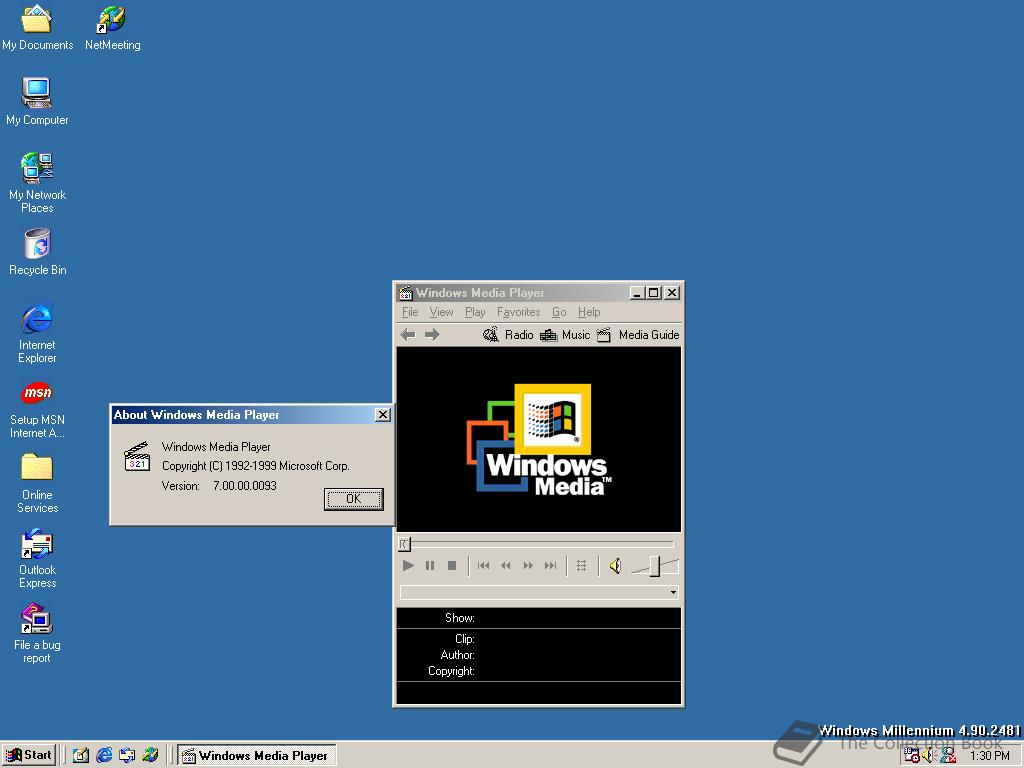Select My Network Places desktop icon
This screenshot has width=1024, height=768.
[x=37, y=183]
